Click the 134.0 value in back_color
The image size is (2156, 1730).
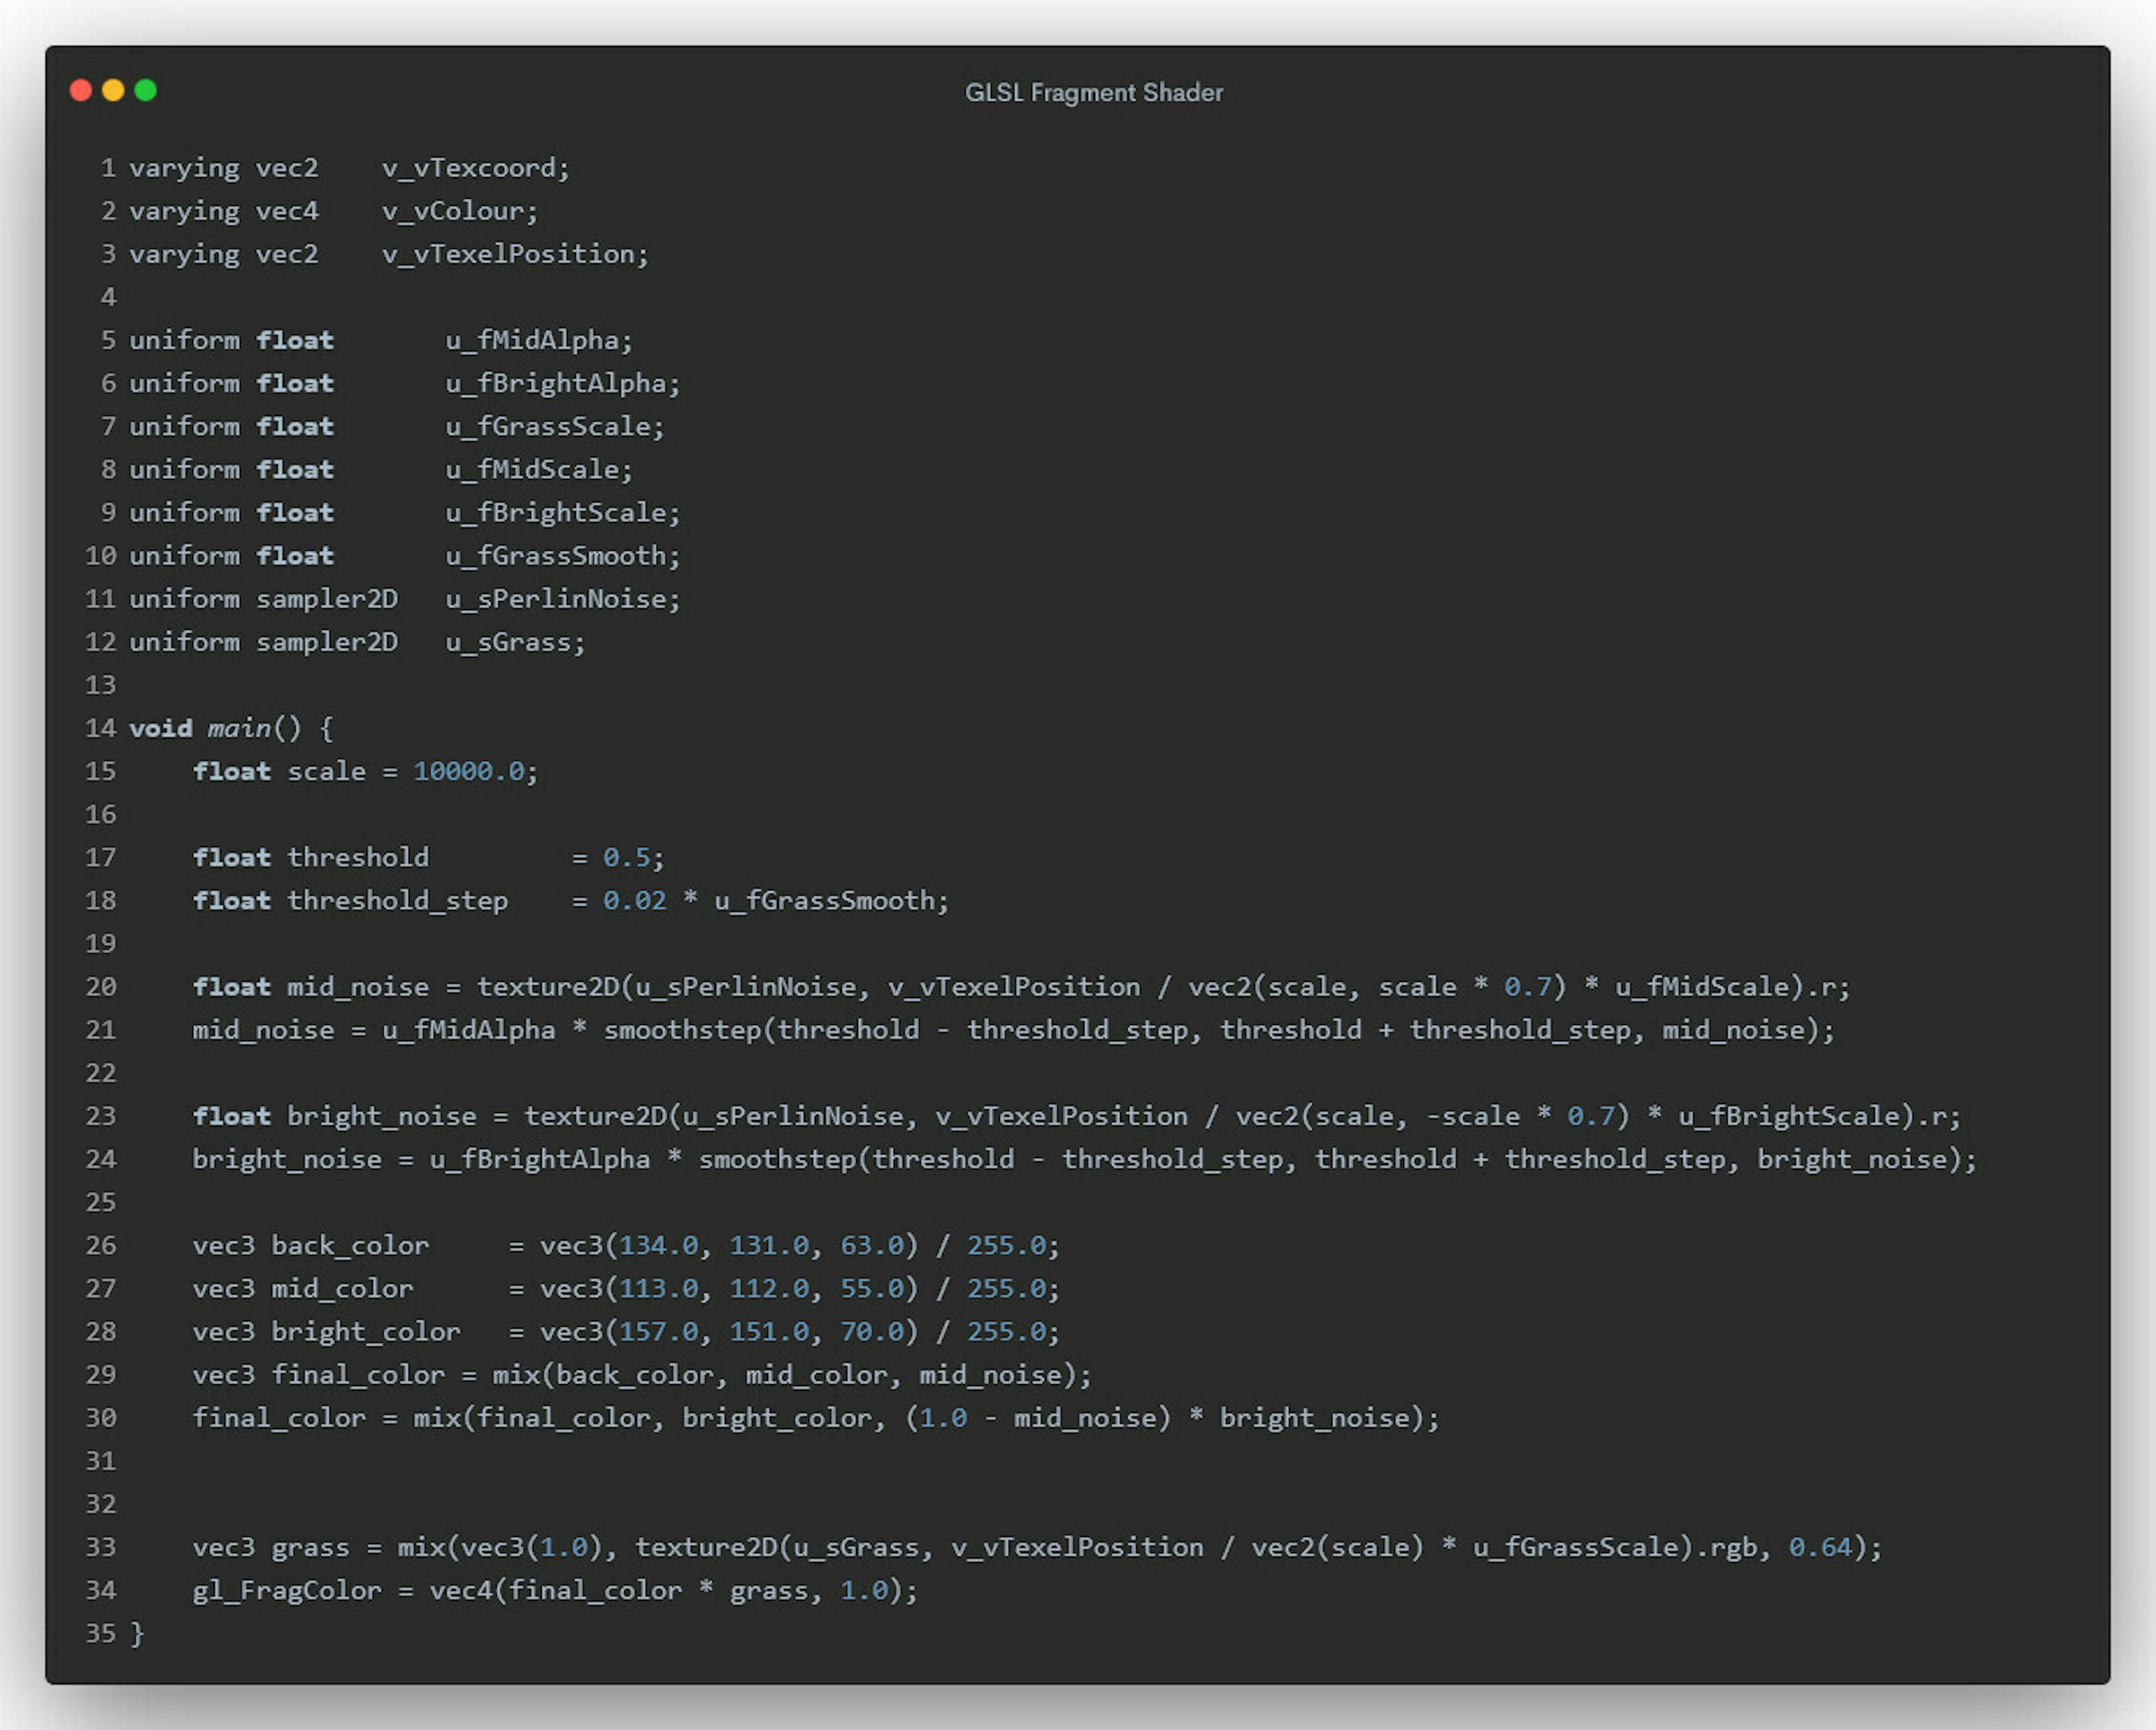[658, 1246]
